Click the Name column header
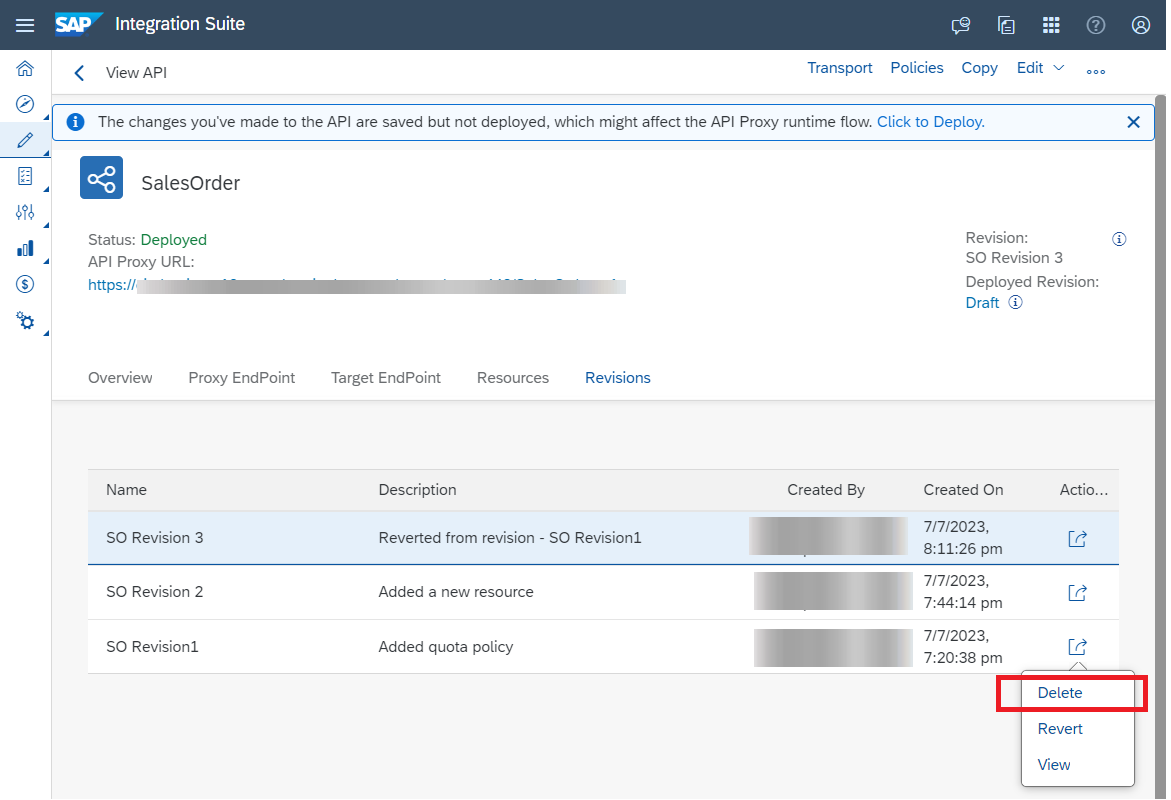Image resolution: width=1171 pixels, height=800 pixels. [126, 490]
